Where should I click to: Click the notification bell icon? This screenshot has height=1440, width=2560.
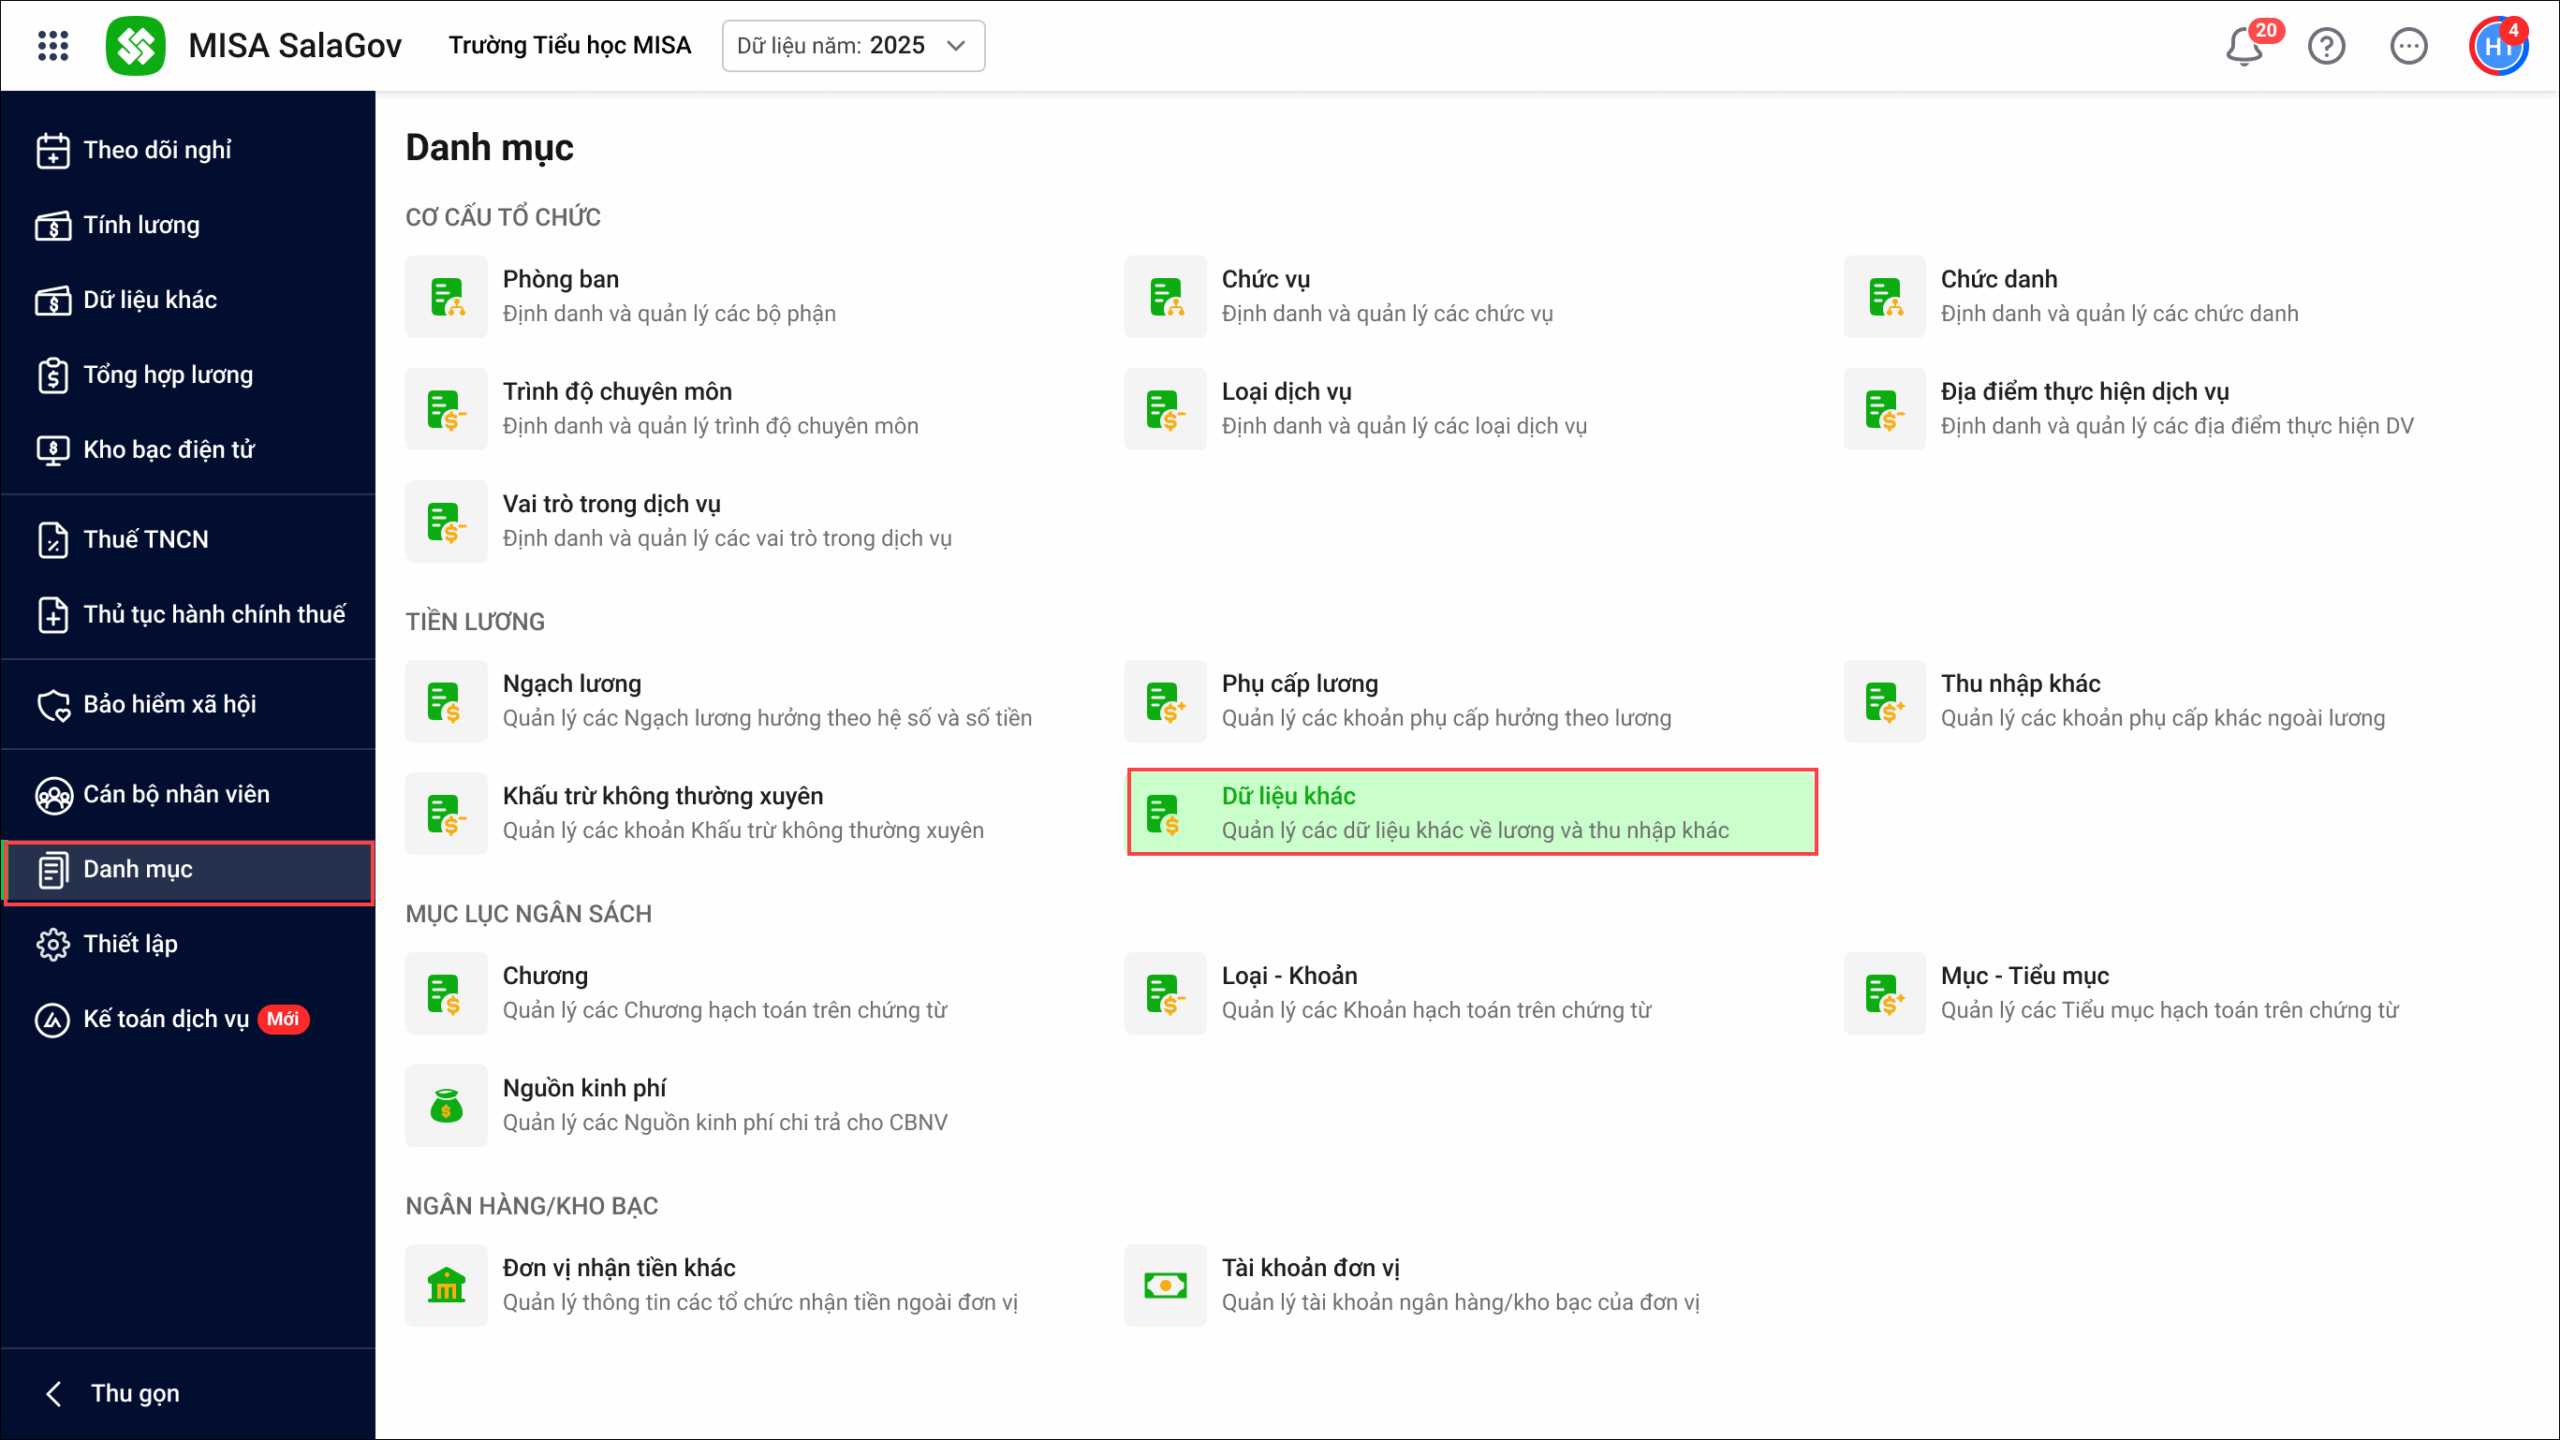[x=2243, y=46]
